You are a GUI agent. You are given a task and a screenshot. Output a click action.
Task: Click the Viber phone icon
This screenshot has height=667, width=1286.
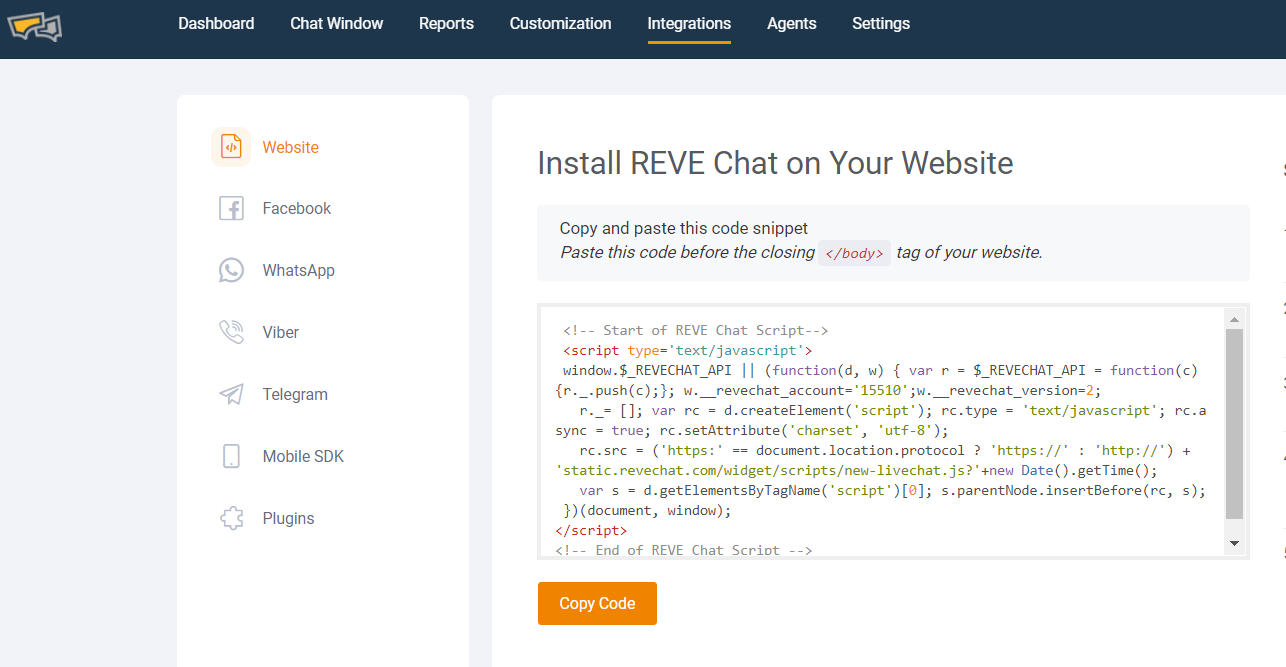pos(231,332)
